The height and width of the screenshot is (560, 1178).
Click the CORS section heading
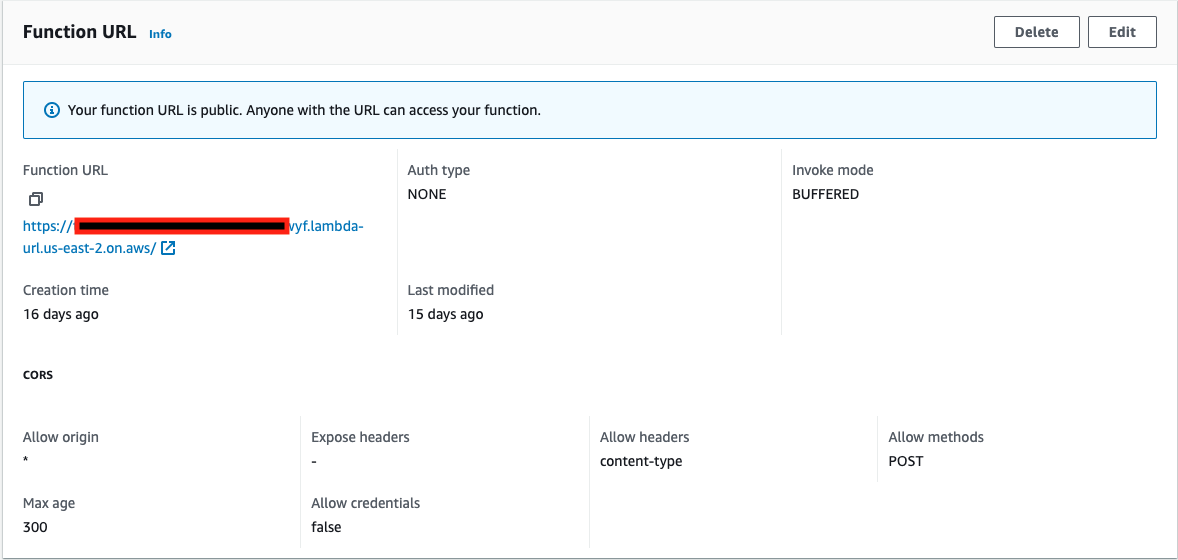coord(38,375)
